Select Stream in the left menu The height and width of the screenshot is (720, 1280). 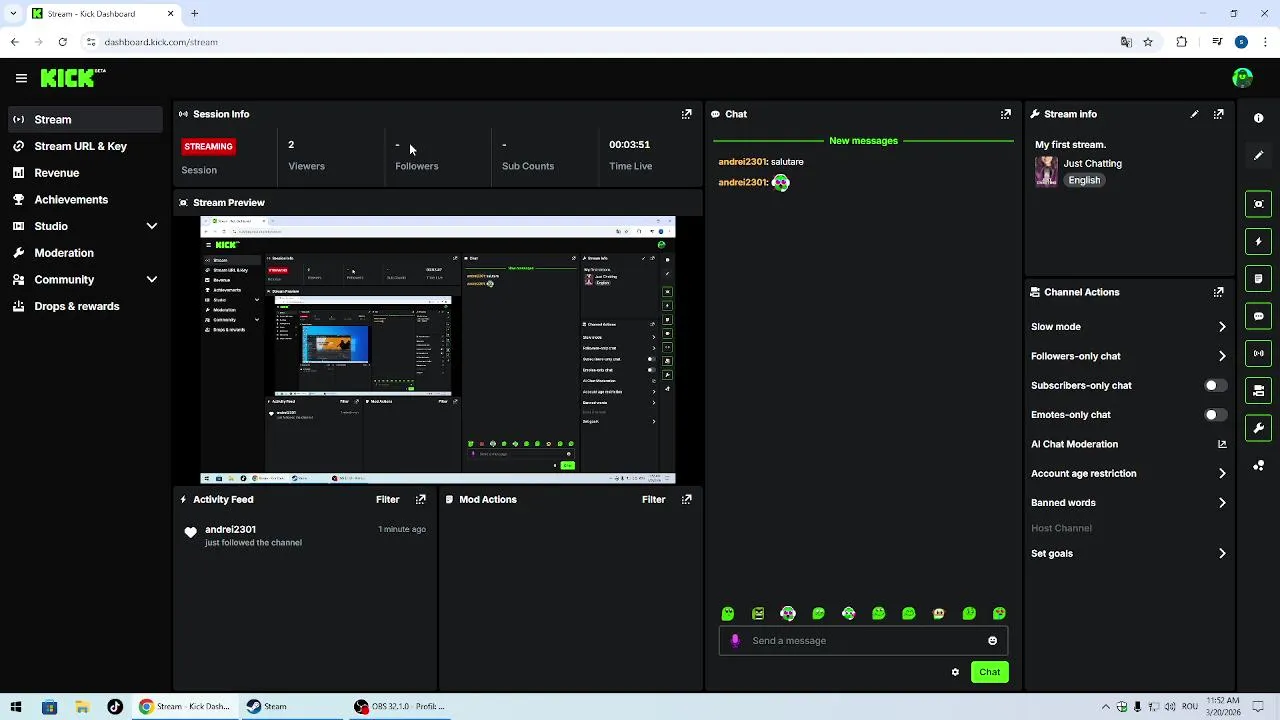(84, 119)
